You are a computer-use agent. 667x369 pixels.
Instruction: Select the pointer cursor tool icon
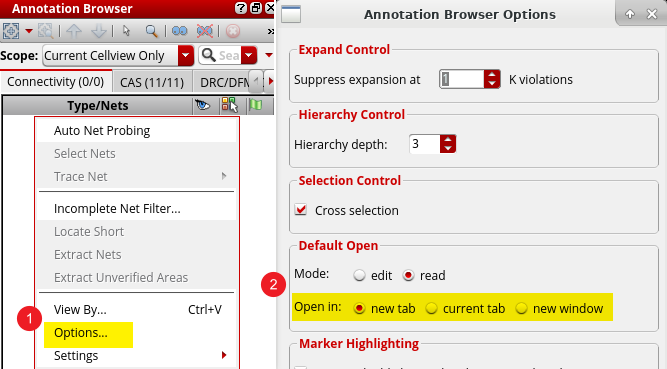click(x=126, y=31)
